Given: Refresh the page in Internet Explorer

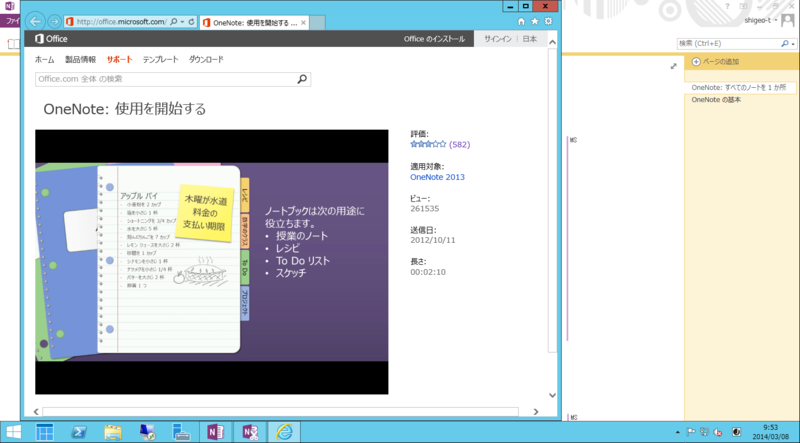Looking at the screenshot, I should [191, 22].
